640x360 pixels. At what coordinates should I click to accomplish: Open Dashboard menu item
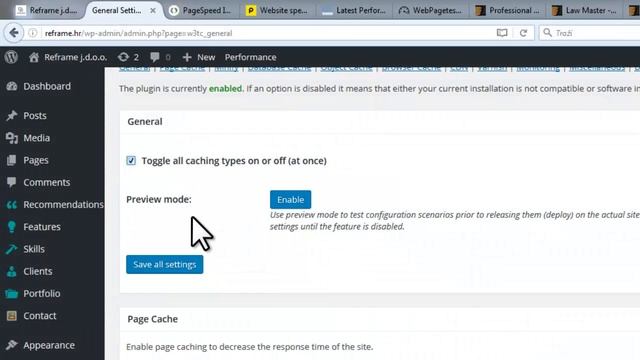47,86
